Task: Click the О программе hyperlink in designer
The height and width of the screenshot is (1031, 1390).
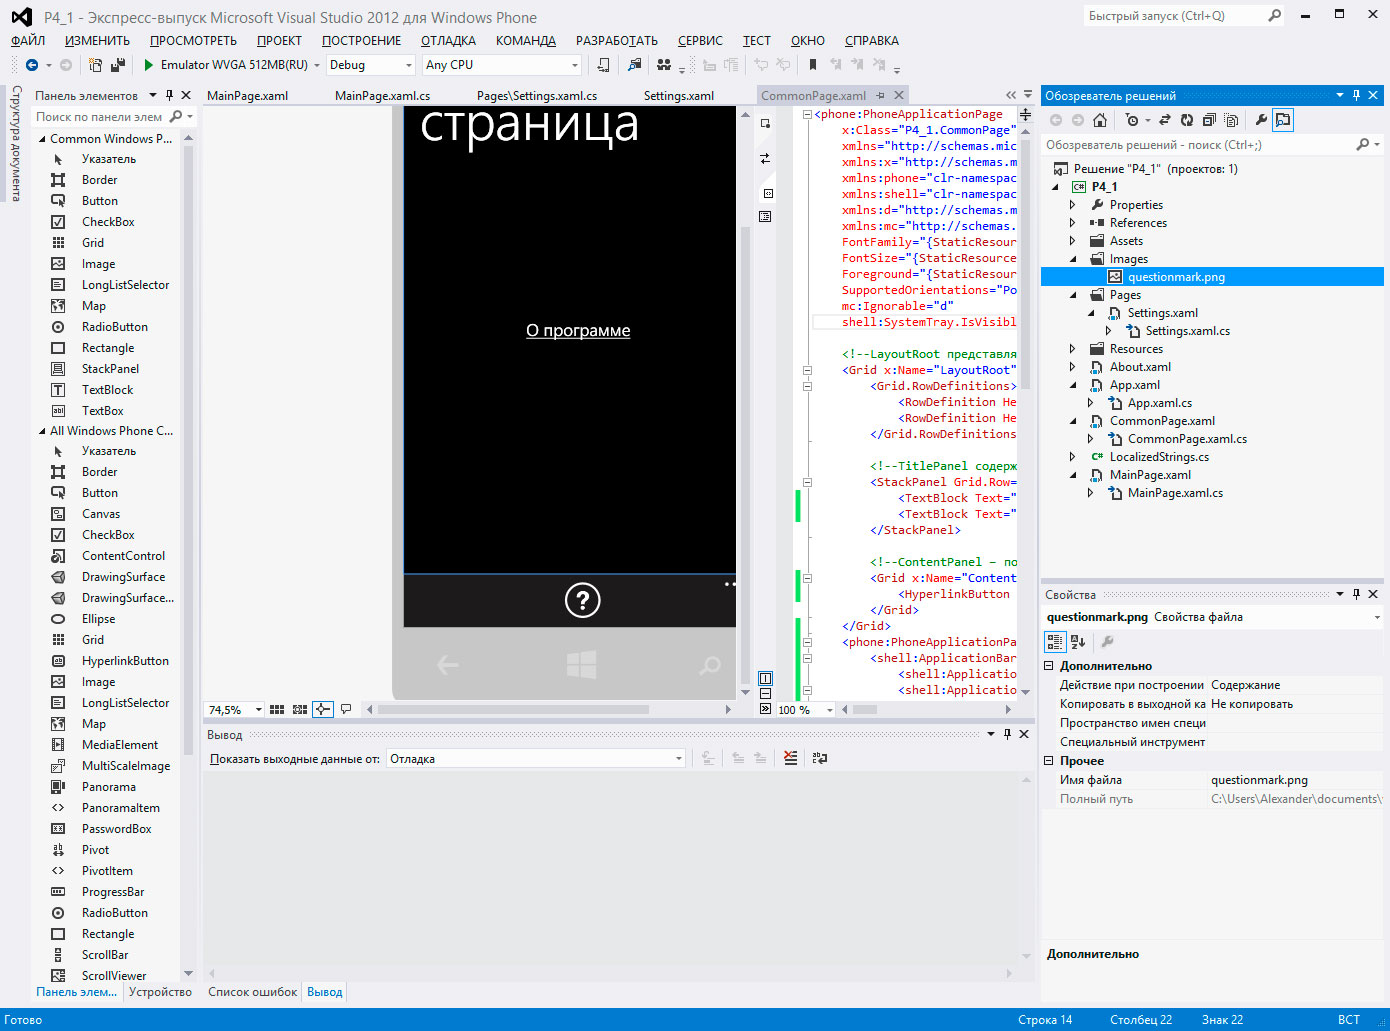Action: pos(578,331)
